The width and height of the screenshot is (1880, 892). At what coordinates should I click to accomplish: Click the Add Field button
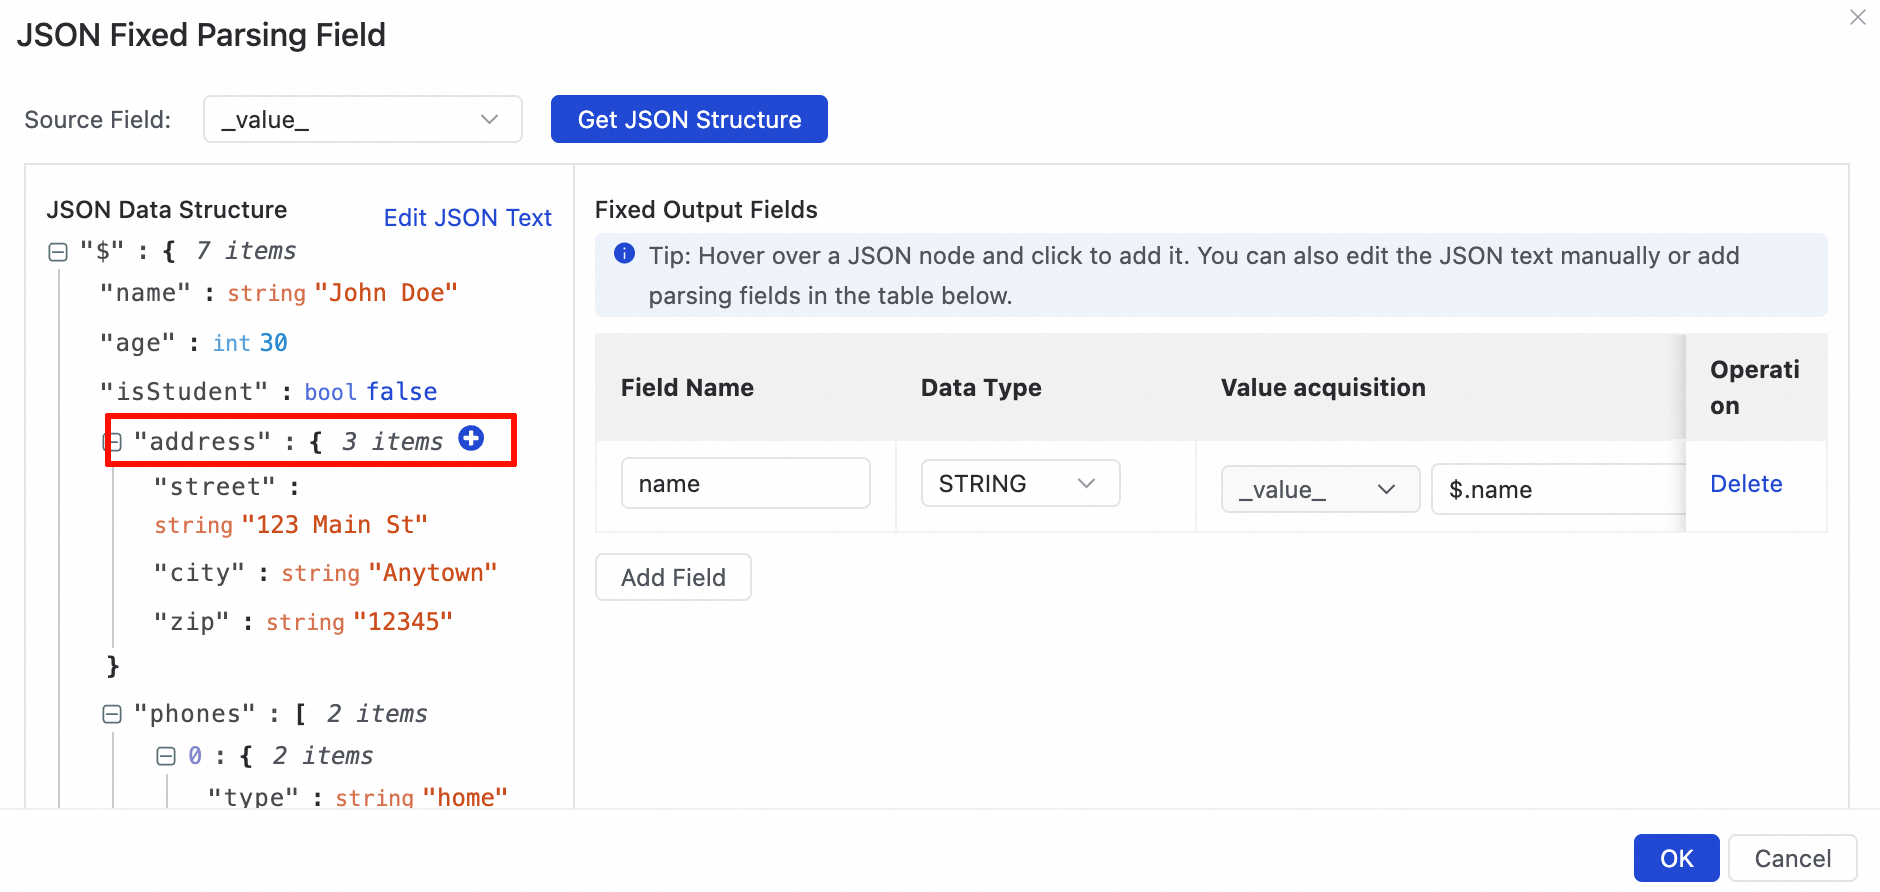[673, 578]
